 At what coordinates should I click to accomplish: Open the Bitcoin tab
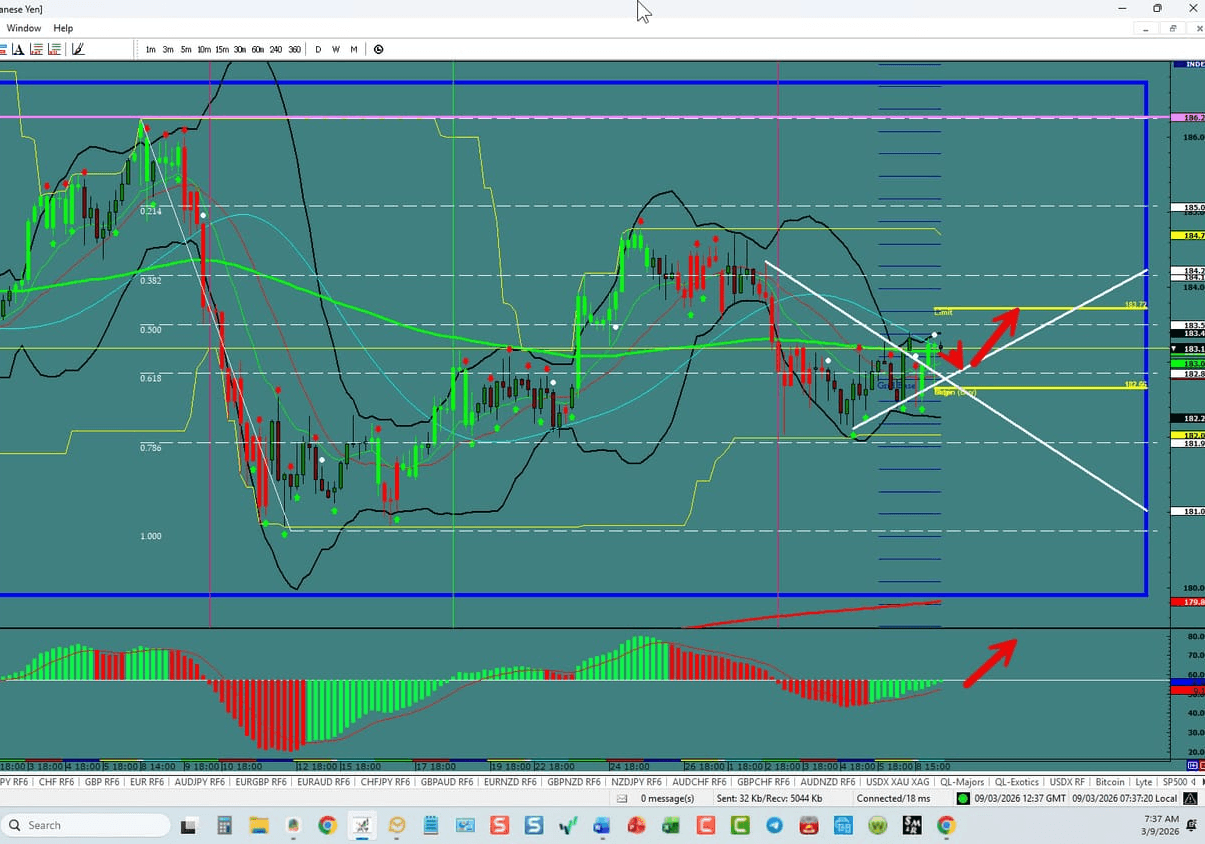pos(1110,782)
